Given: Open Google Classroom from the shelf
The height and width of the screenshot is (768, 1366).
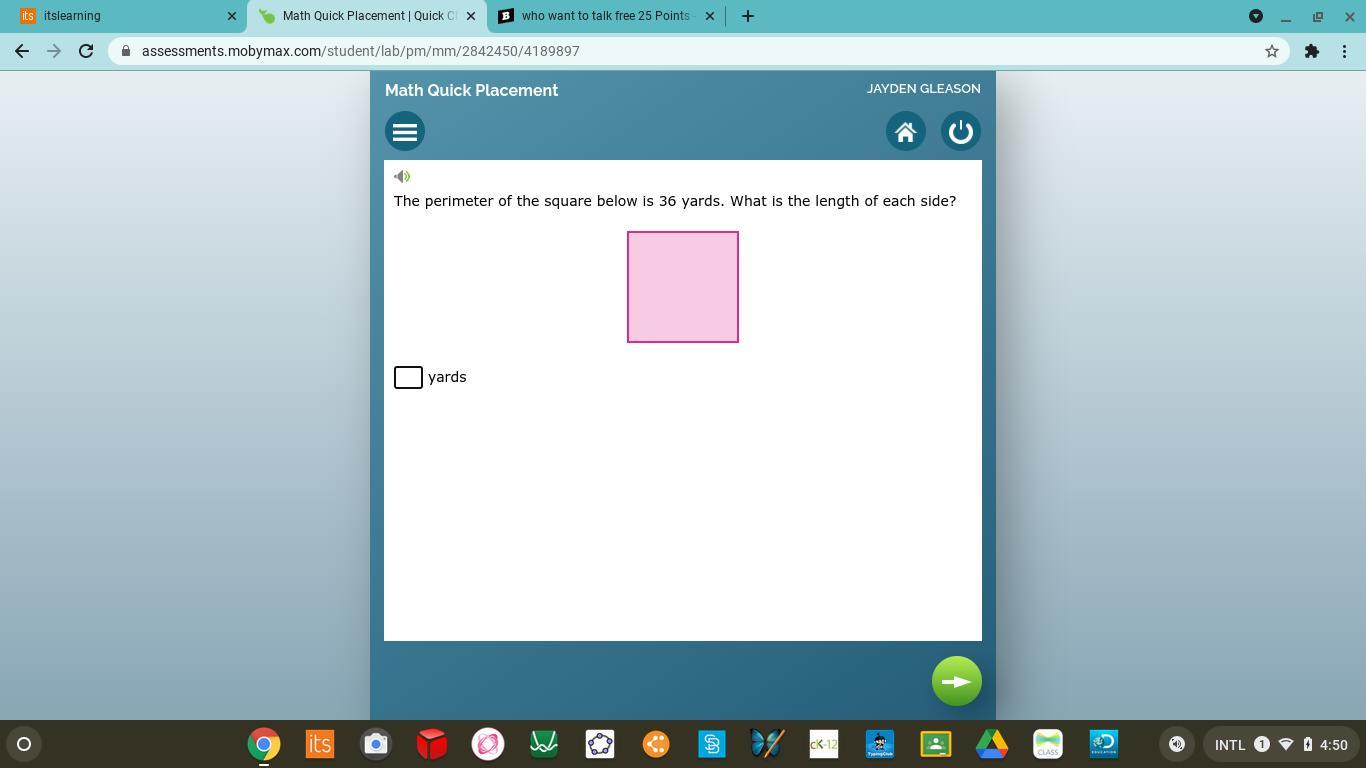Looking at the screenshot, I should point(936,744).
